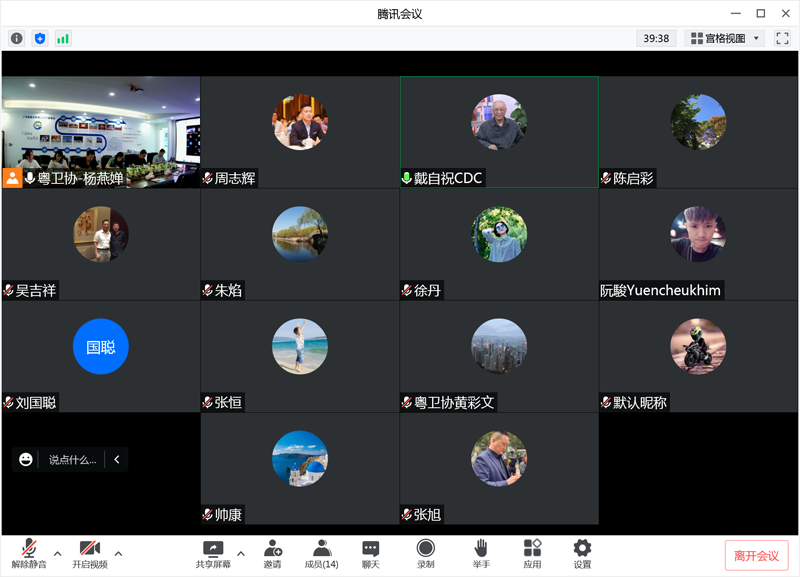
Task: Expand share options arrow beside 共享屏幕
Action: [x=241, y=554]
